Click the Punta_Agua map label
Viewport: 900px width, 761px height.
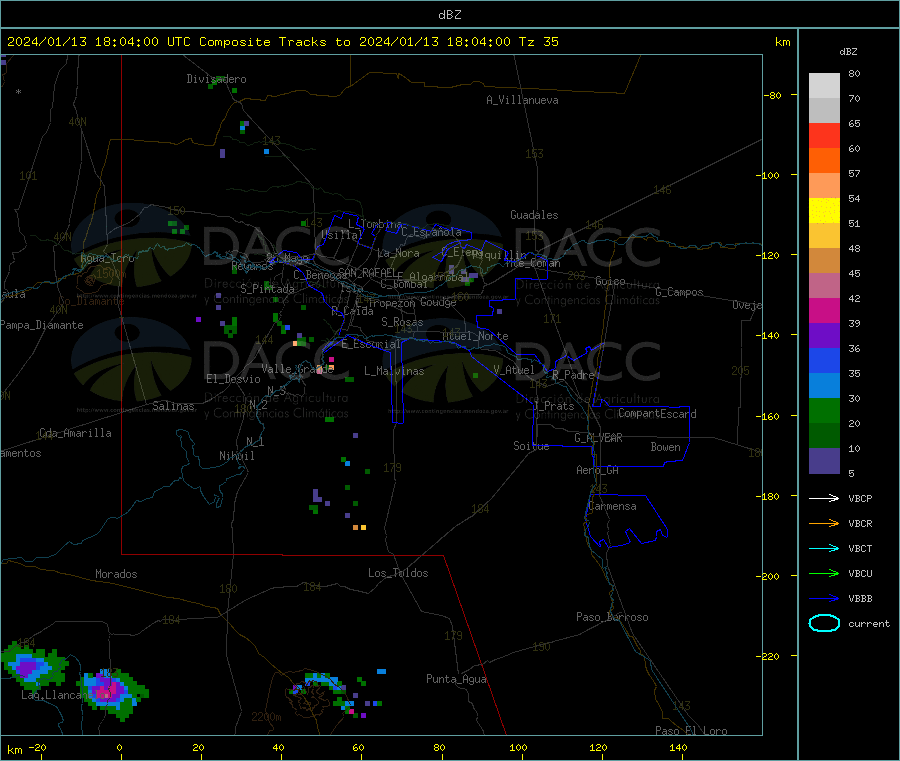(456, 679)
